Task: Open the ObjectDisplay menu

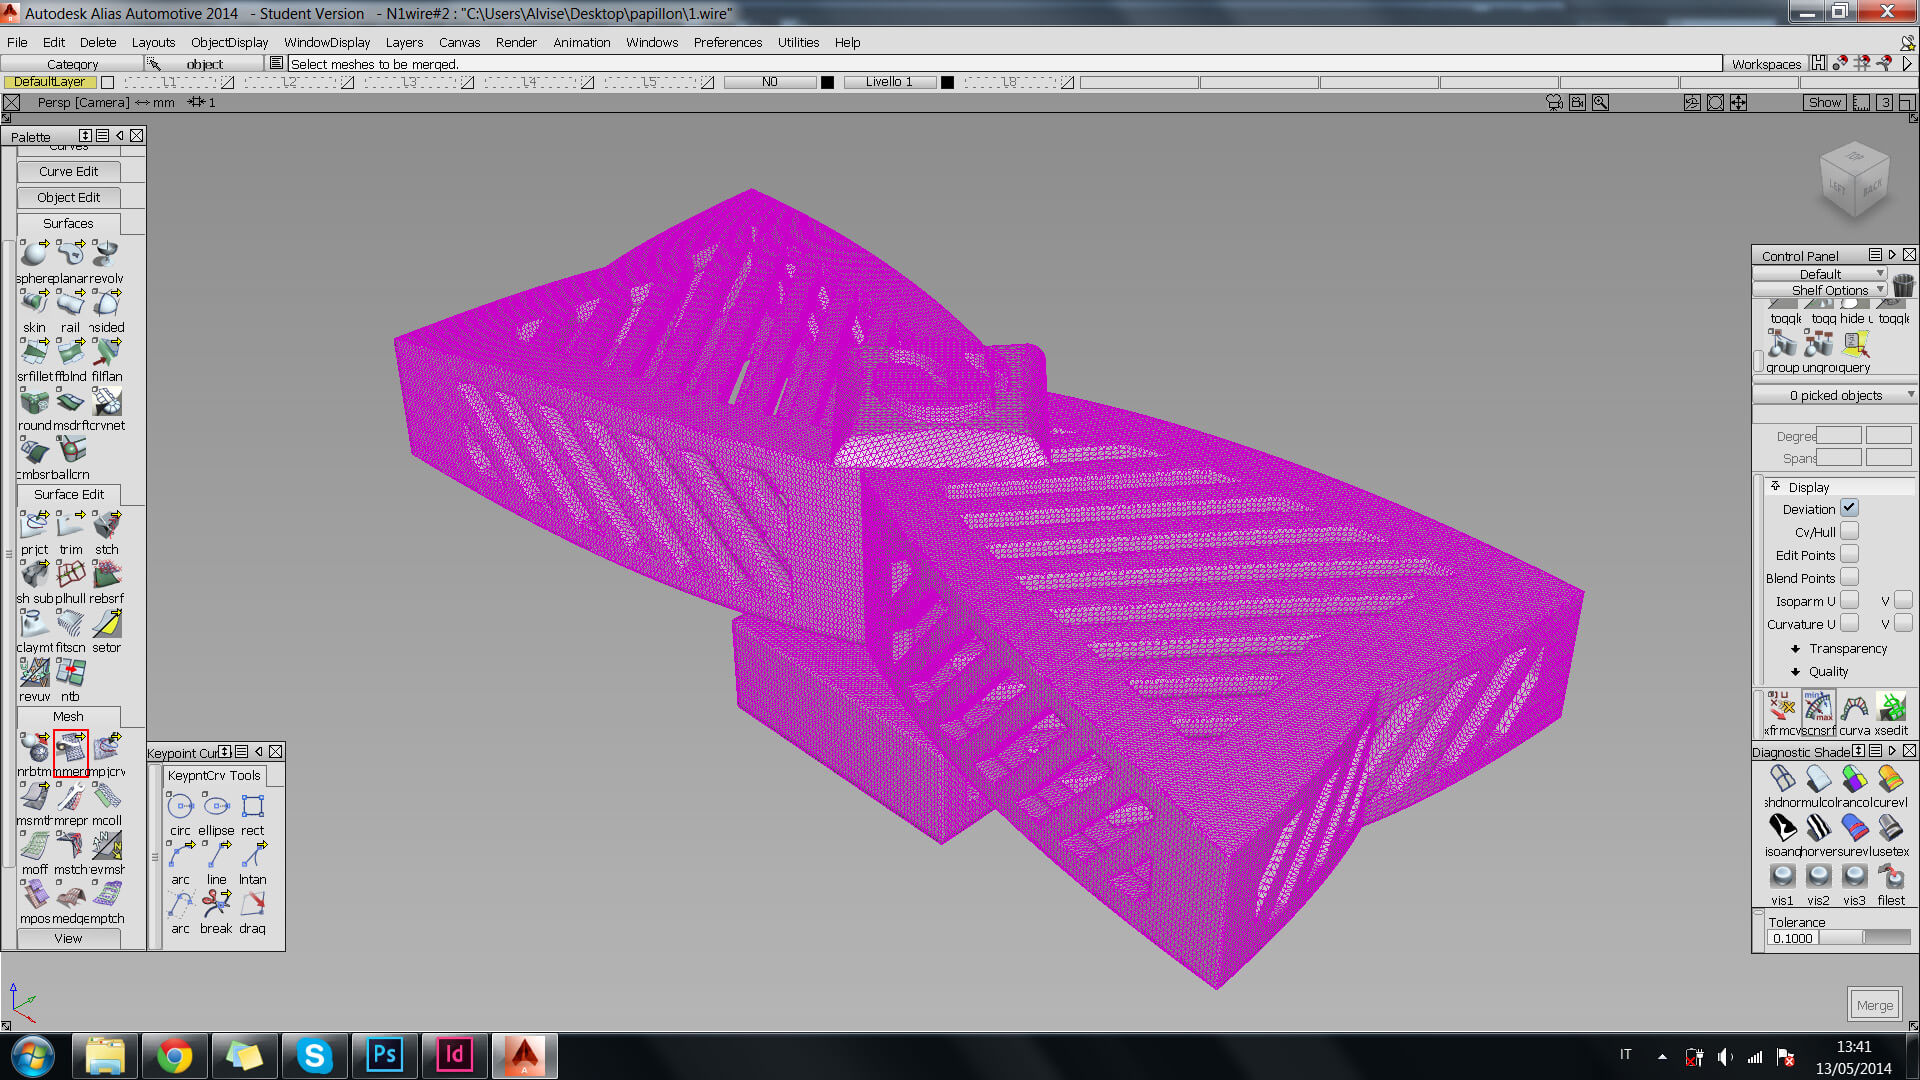Action: point(229,42)
